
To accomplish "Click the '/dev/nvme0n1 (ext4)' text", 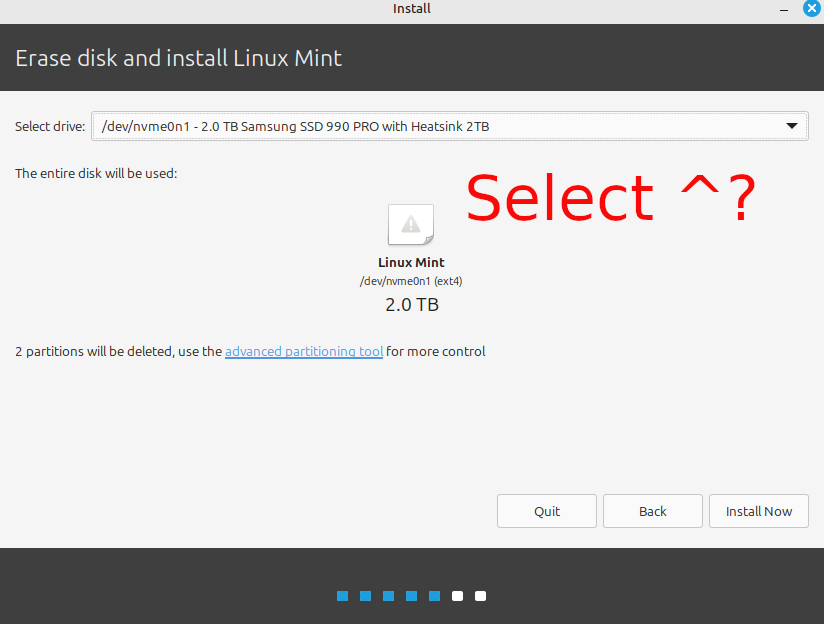I will 411,281.
